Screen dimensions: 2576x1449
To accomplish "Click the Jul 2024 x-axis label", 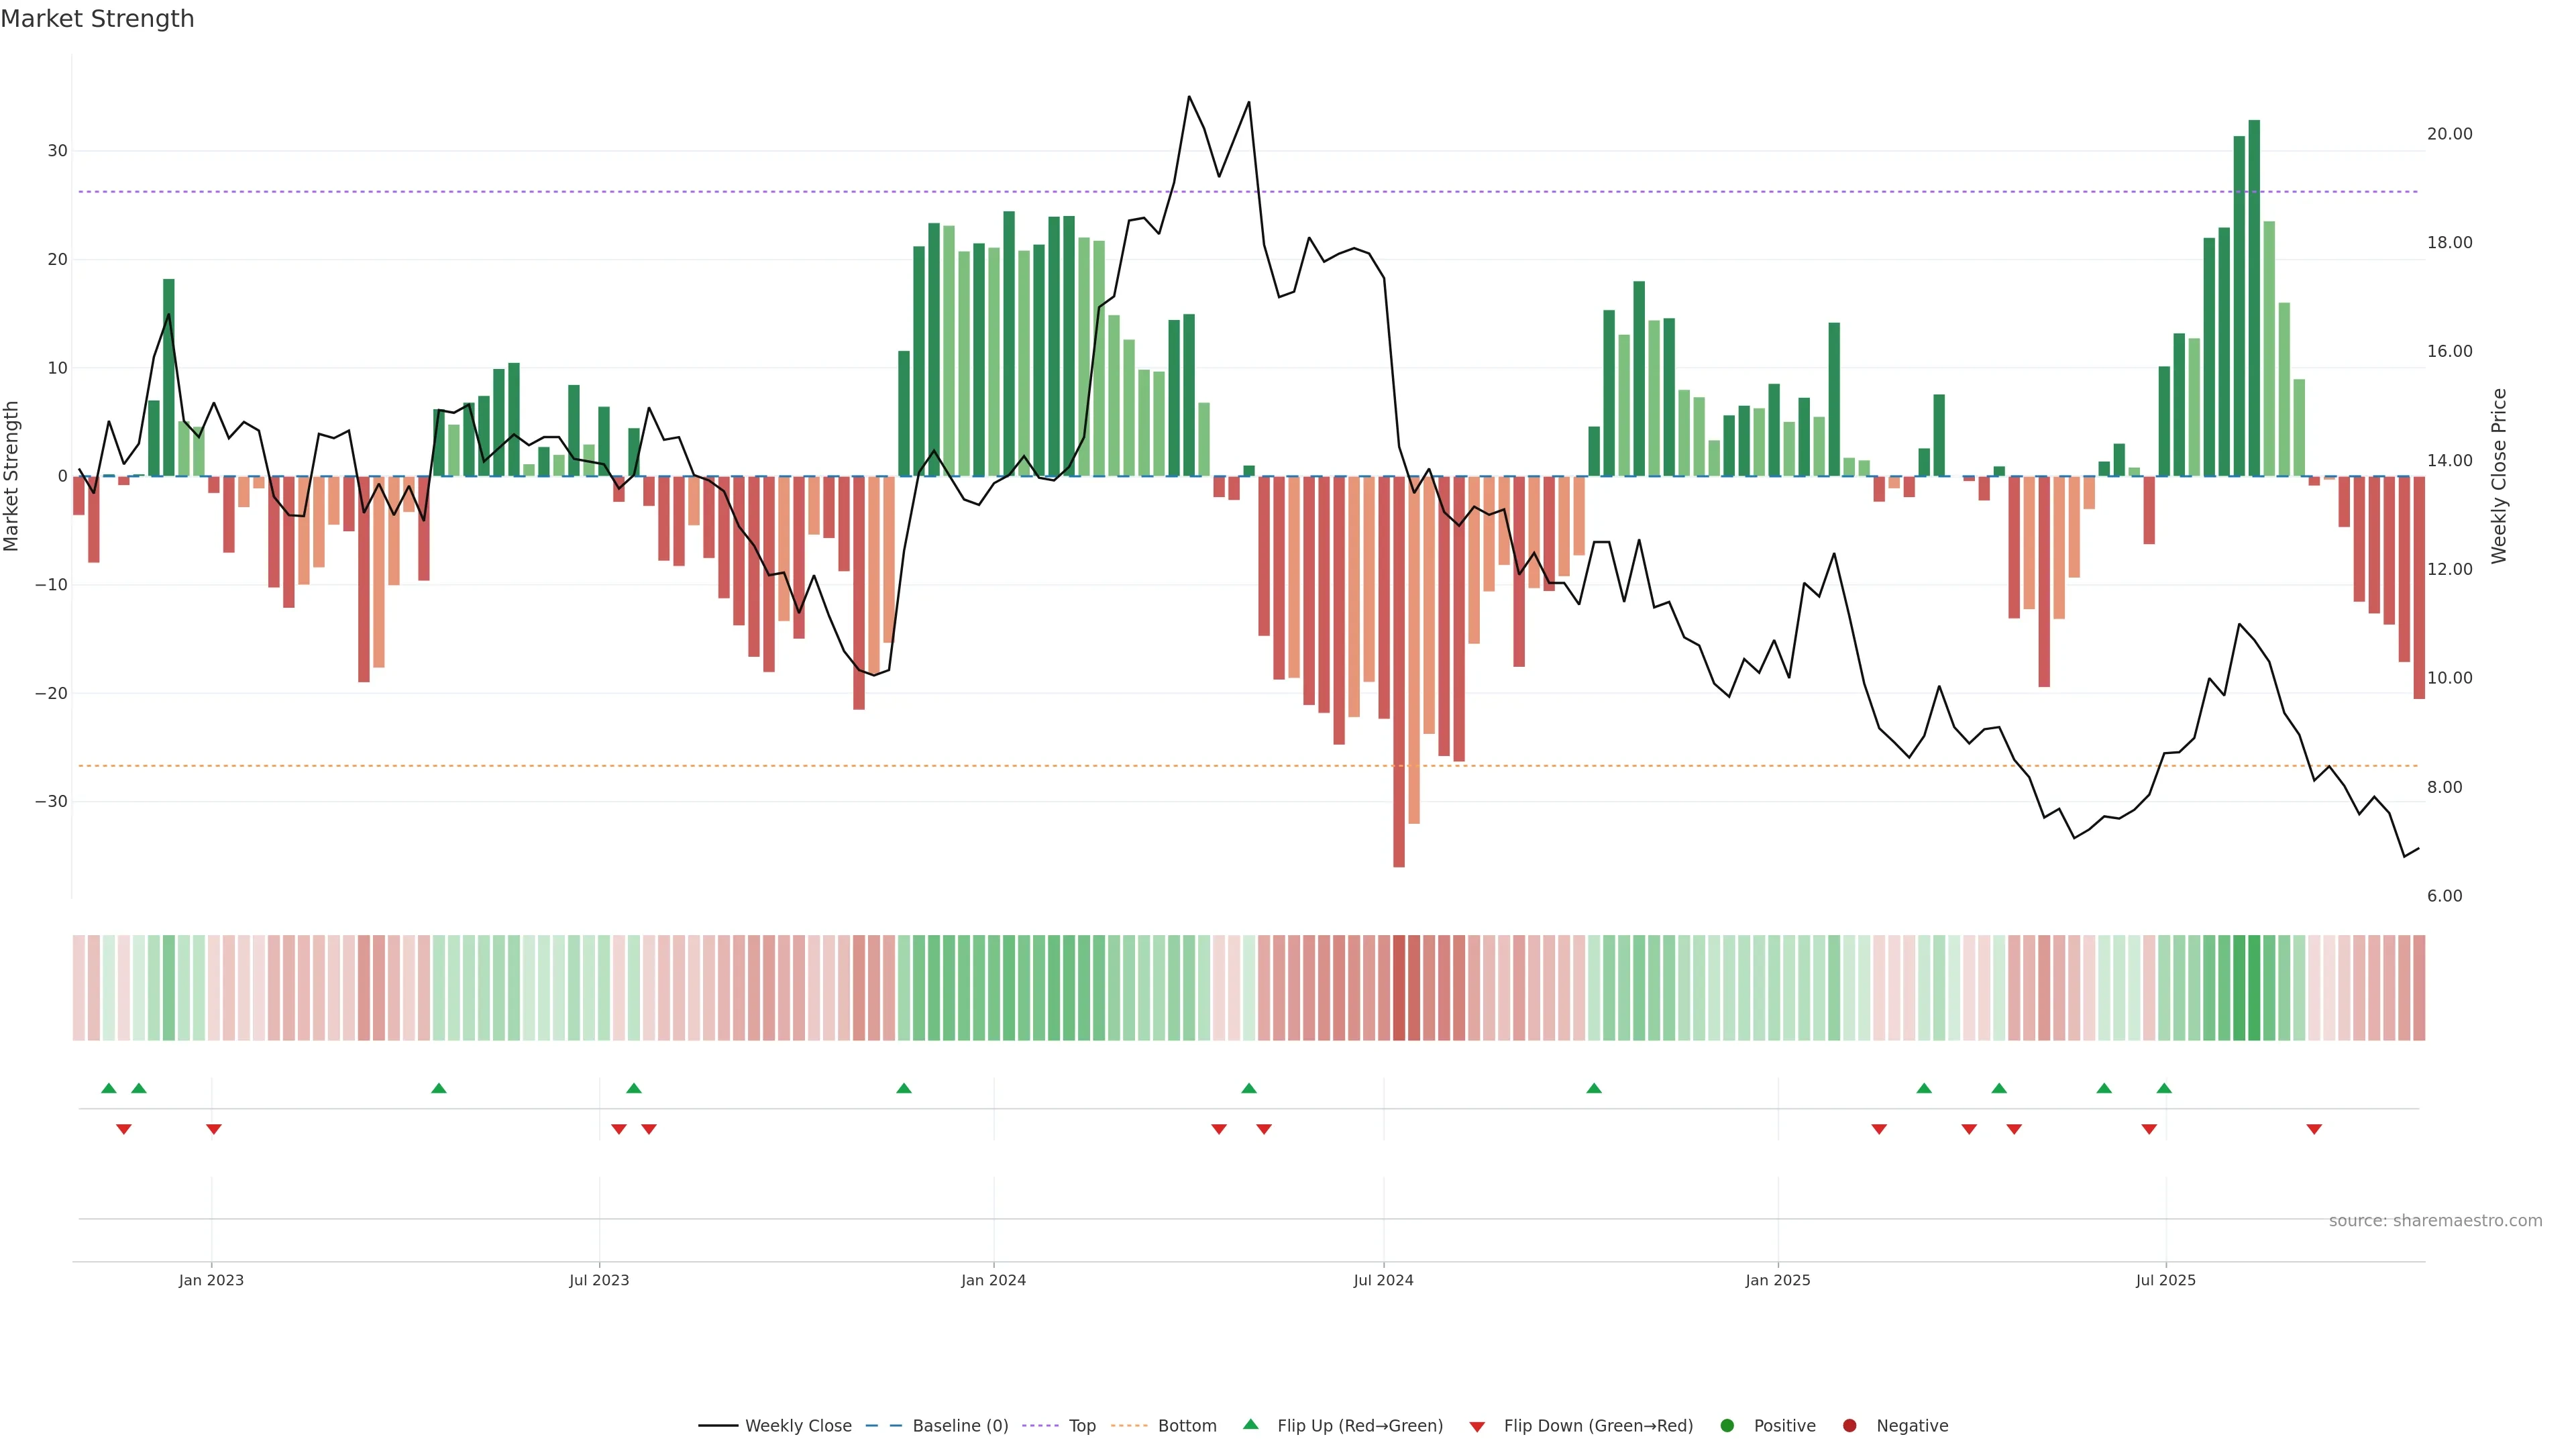I will (1383, 1280).
